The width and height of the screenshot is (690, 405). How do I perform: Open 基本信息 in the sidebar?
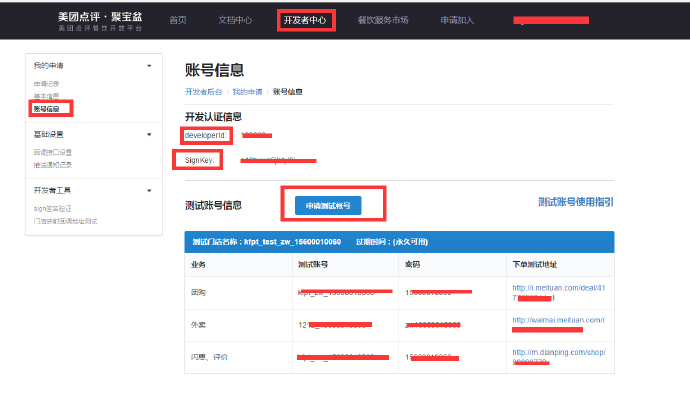[x=46, y=96]
